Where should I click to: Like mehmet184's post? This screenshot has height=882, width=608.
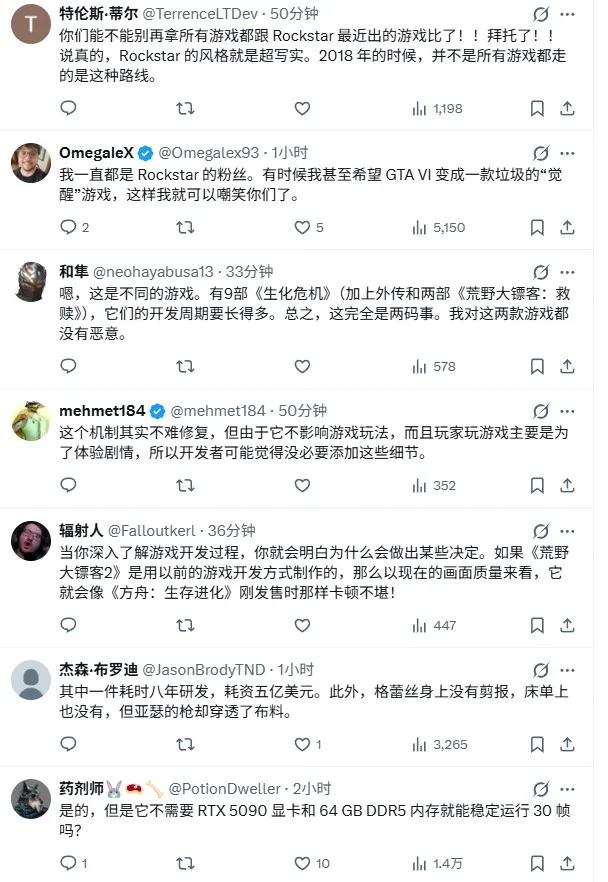tap(300, 486)
